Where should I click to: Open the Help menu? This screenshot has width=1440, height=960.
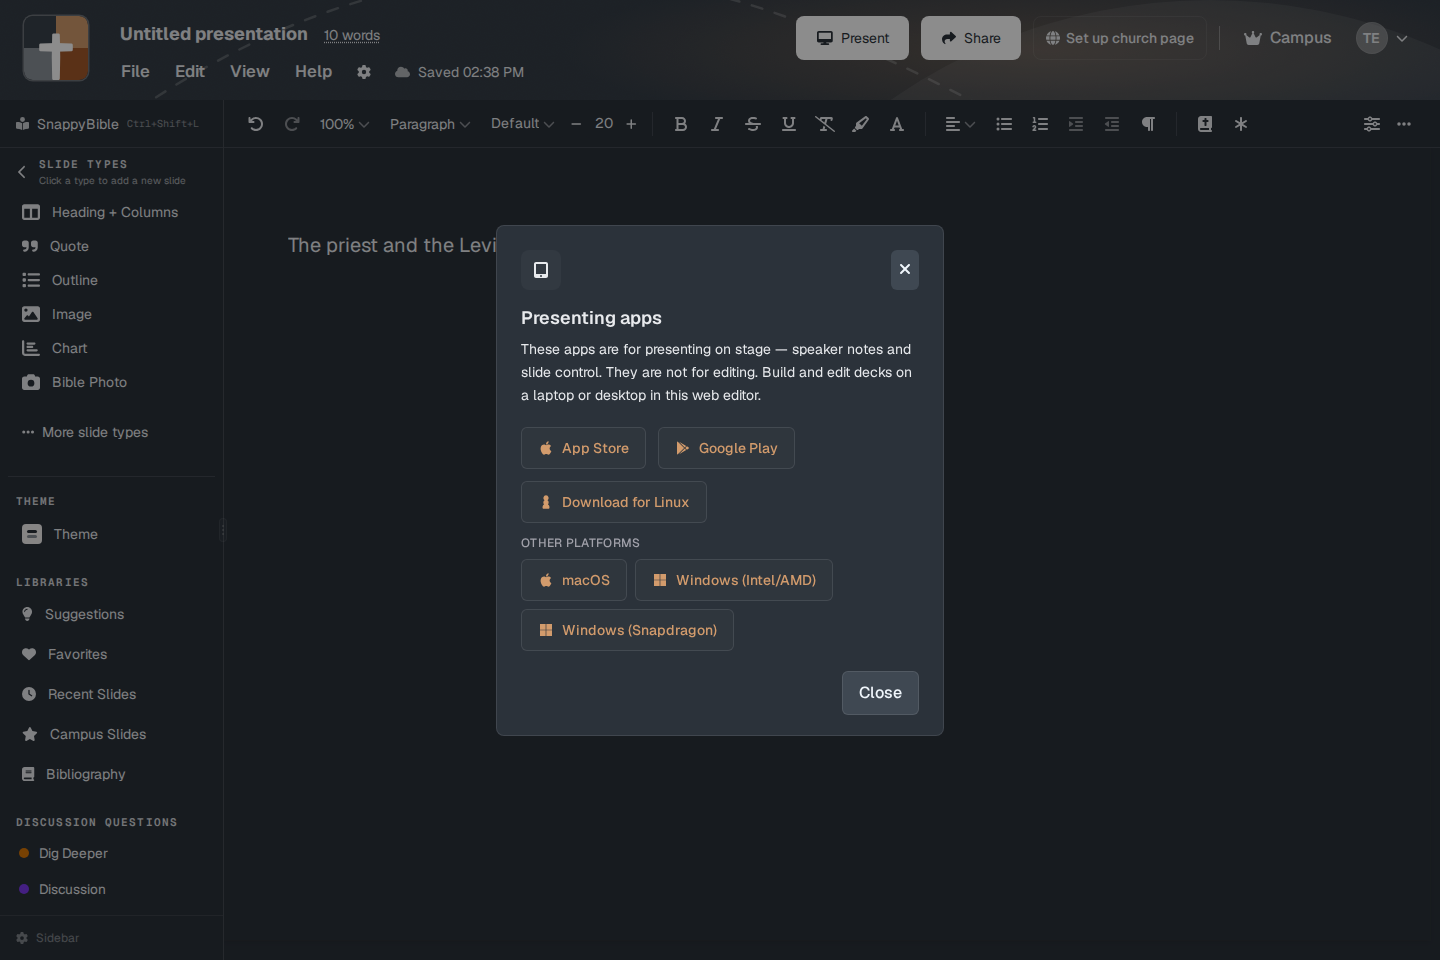313,72
